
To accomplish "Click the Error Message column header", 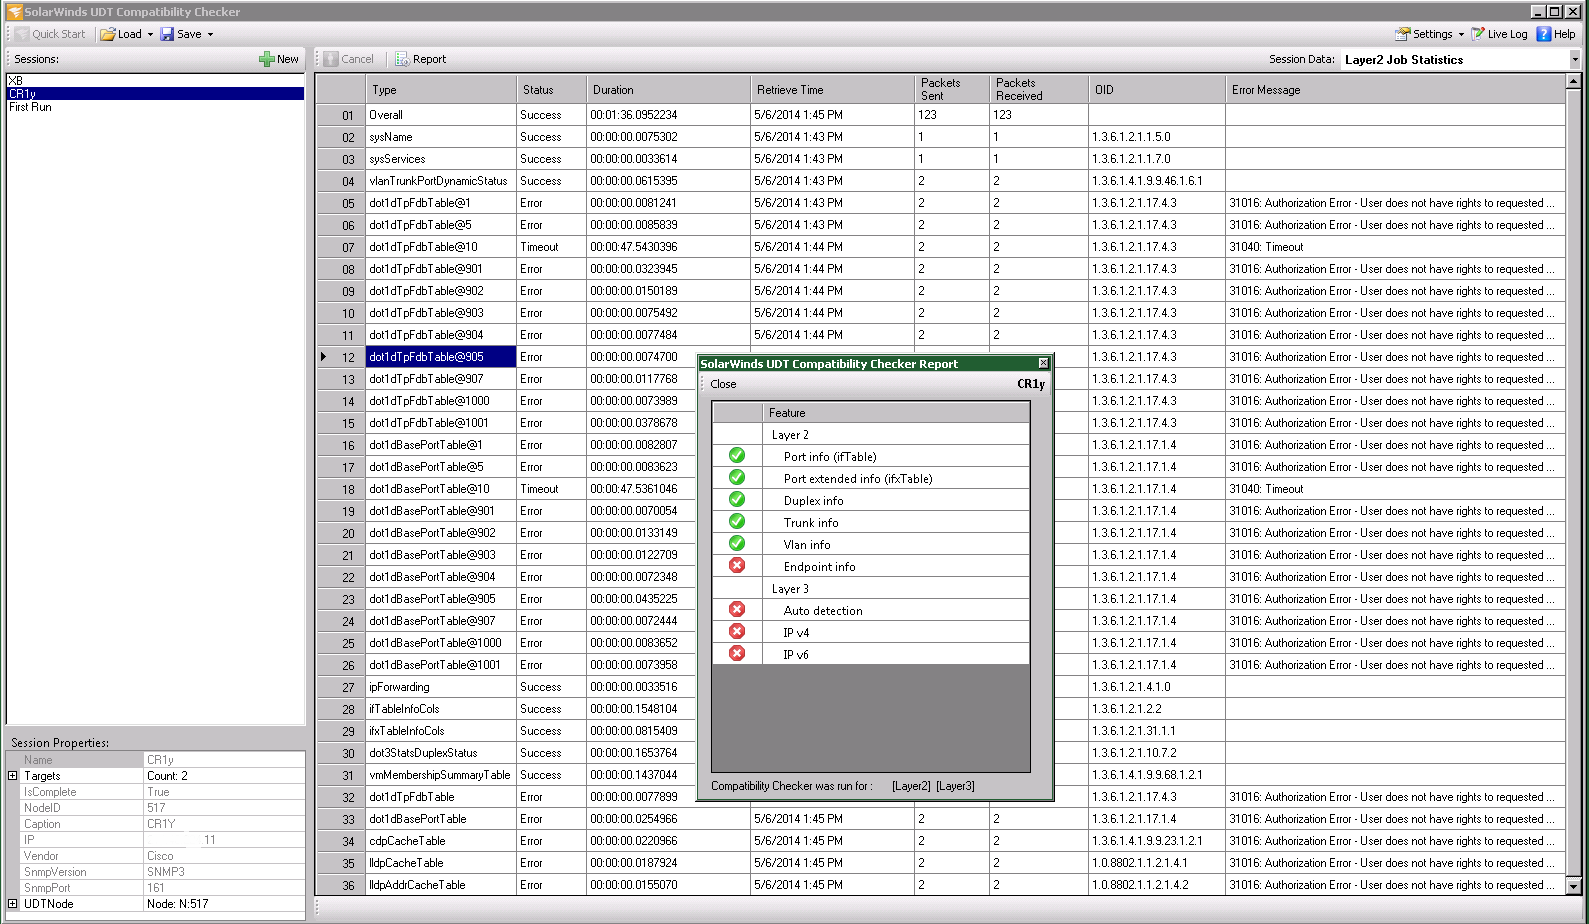I will tap(1395, 90).
